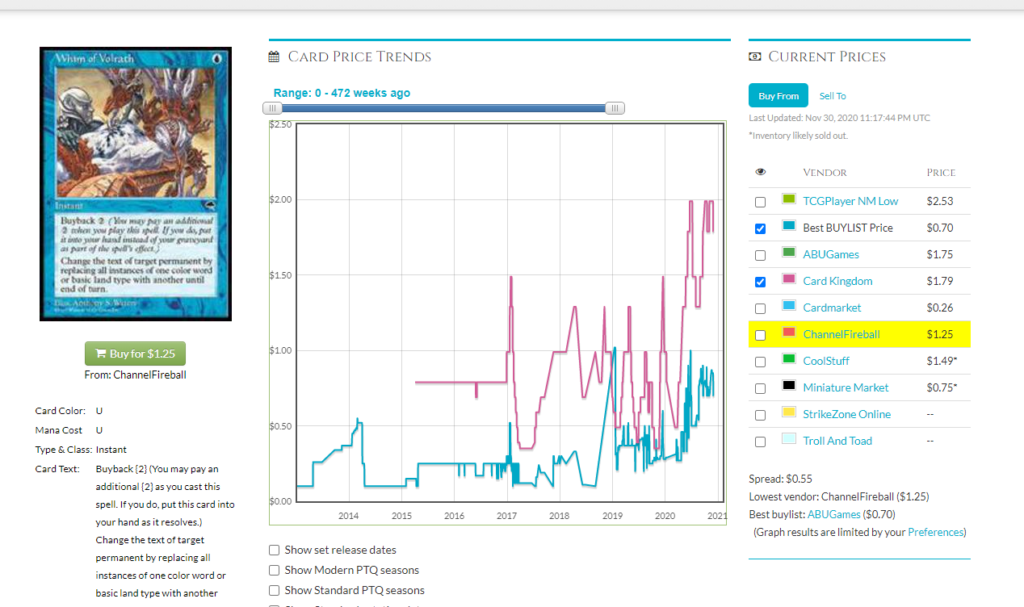Image resolution: width=1024 pixels, height=607 pixels.
Task: Click the Price column header
Action: pyautogui.click(x=940, y=172)
